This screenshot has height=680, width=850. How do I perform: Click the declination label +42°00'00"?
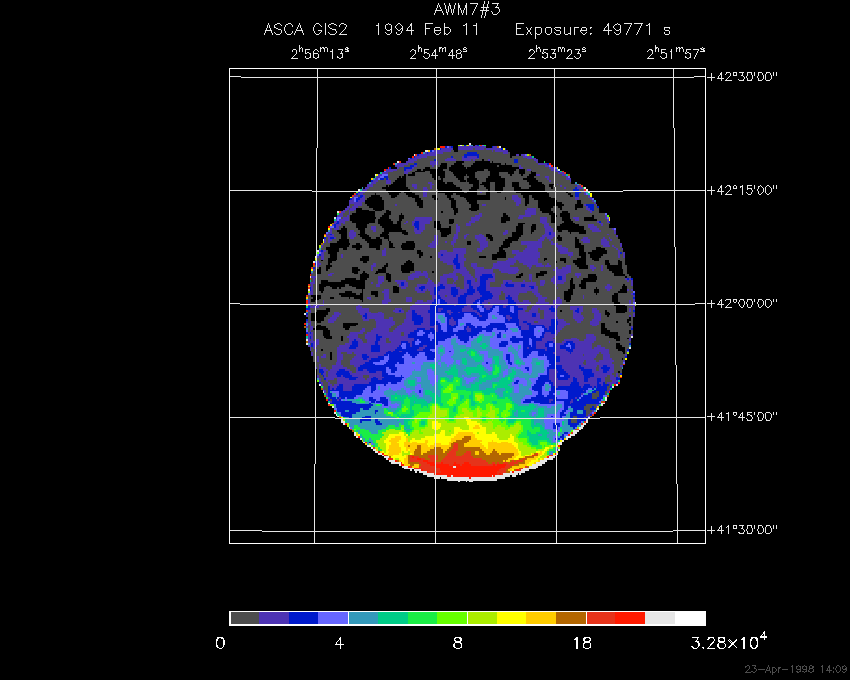point(743,303)
